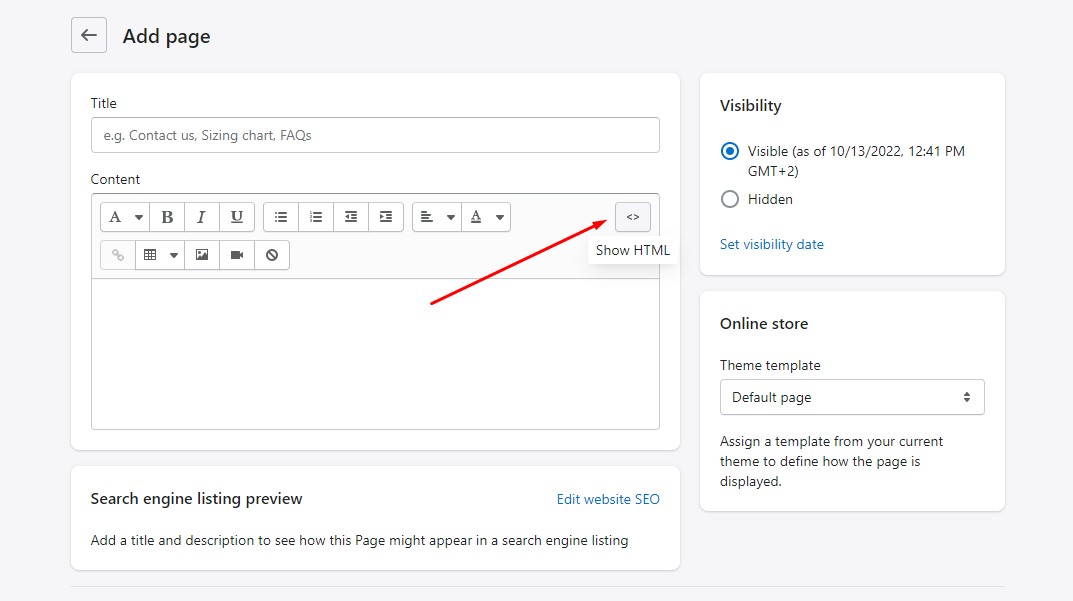This screenshot has height=601, width=1073.
Task: Click inside the page Title field
Action: pos(375,135)
